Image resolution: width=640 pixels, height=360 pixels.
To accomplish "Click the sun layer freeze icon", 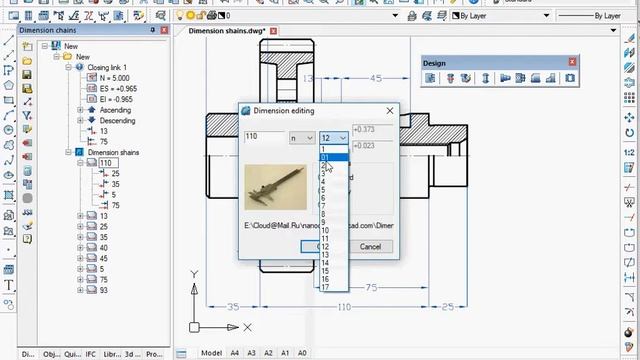I will [x=190, y=16].
